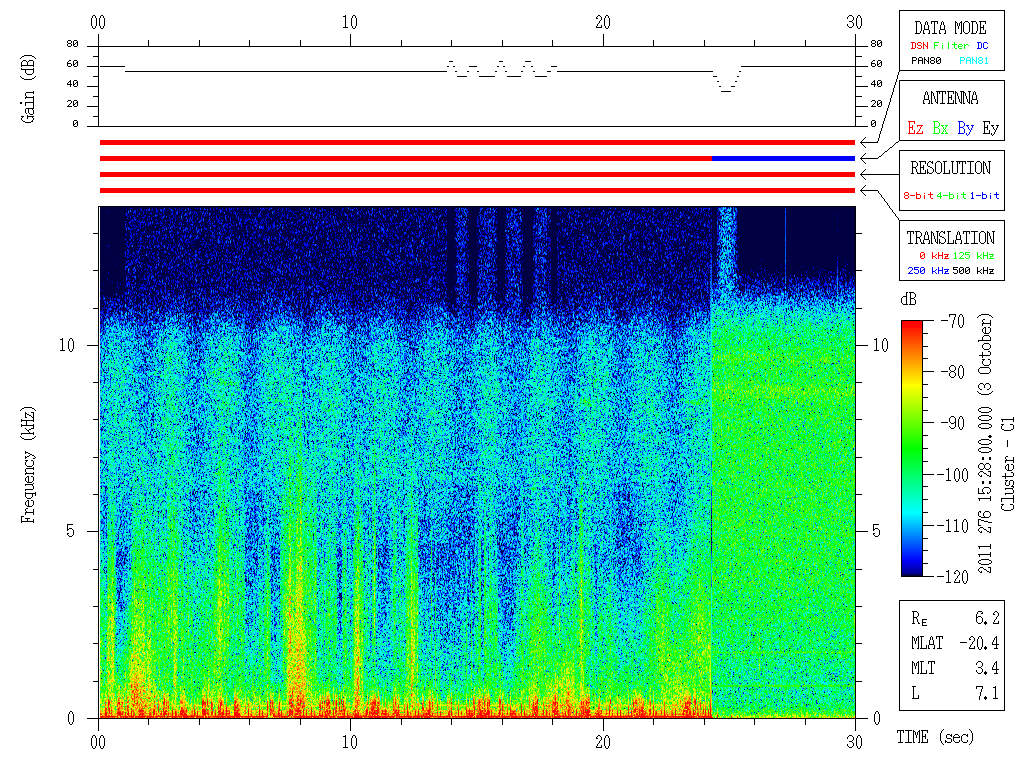The image size is (1024, 768).
Task: Click the gain dip near 25 seconds
Action: (x=726, y=79)
